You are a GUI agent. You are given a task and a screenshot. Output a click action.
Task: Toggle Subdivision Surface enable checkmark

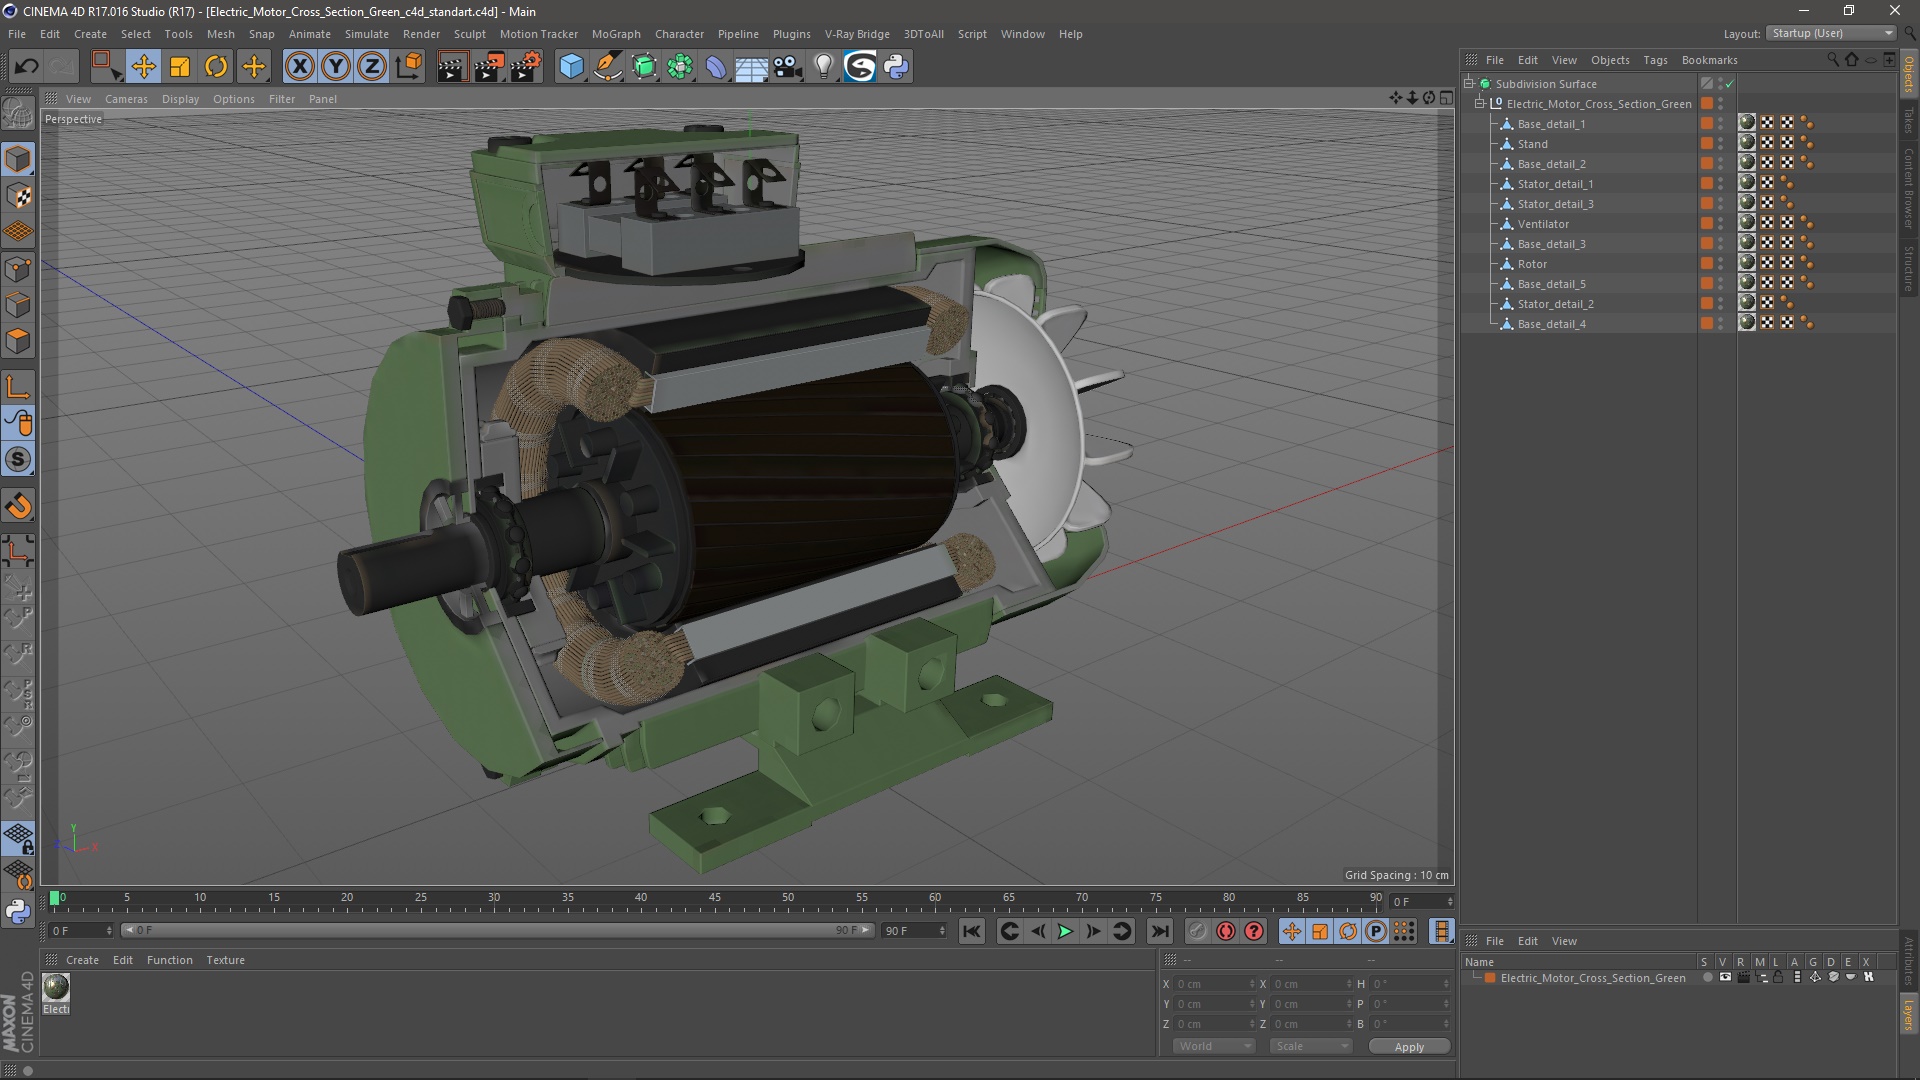coord(1729,84)
